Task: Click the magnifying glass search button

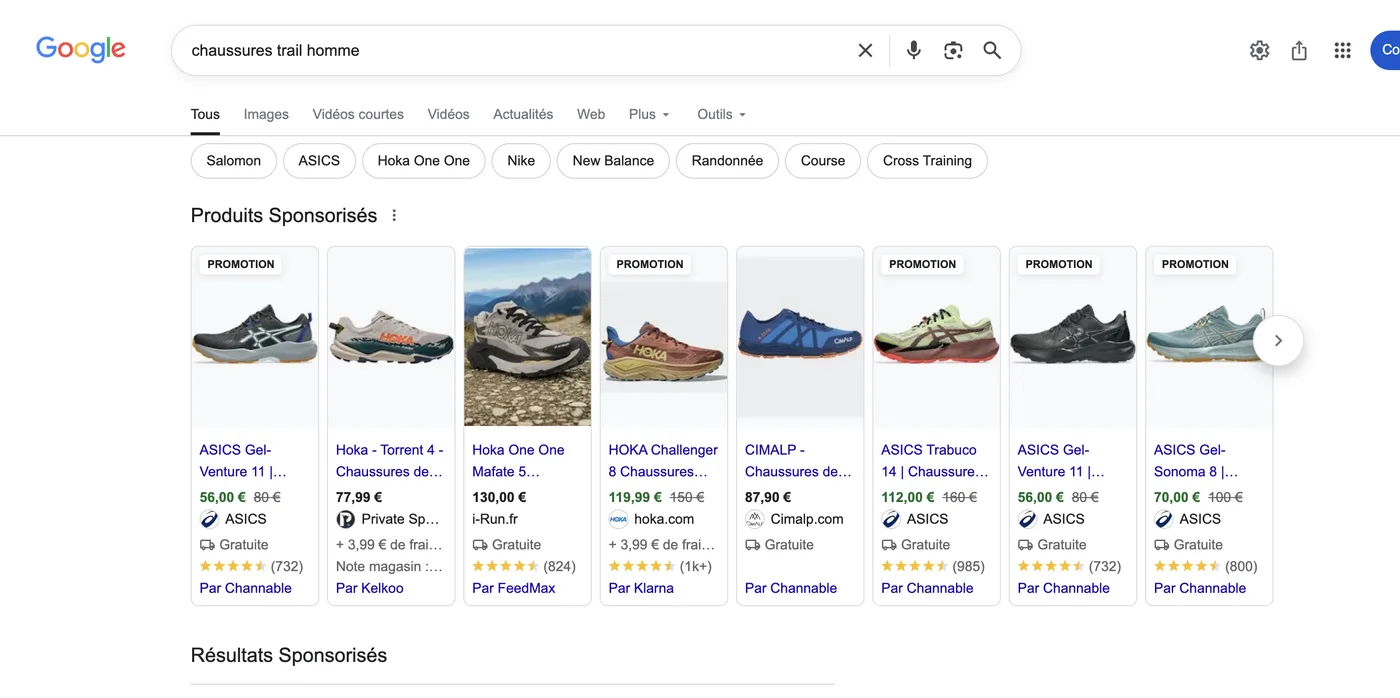Action: coord(992,50)
